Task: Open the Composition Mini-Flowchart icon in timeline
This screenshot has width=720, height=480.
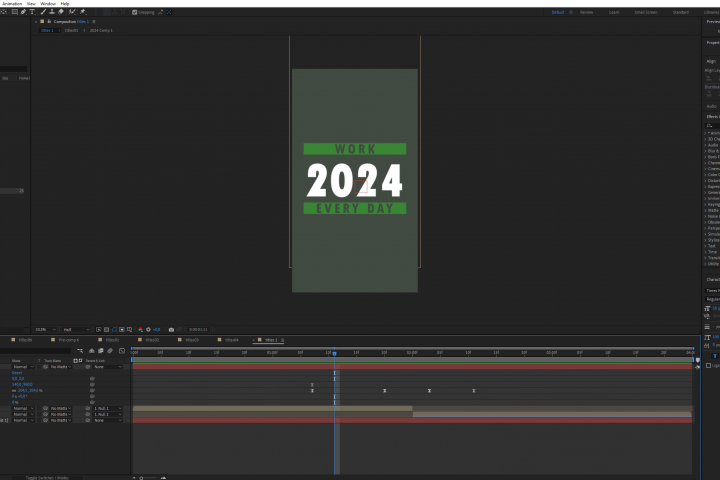Action: [80, 351]
